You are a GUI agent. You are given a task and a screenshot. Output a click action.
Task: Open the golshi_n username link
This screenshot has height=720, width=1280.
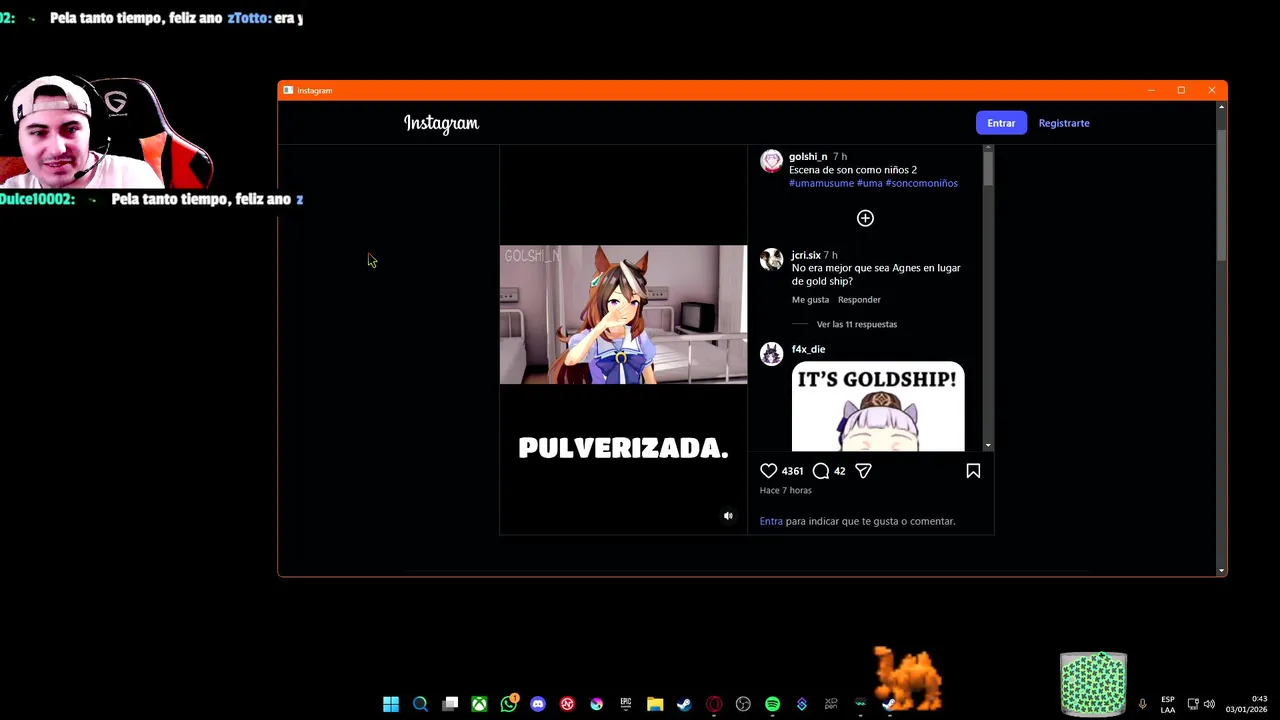click(808, 157)
